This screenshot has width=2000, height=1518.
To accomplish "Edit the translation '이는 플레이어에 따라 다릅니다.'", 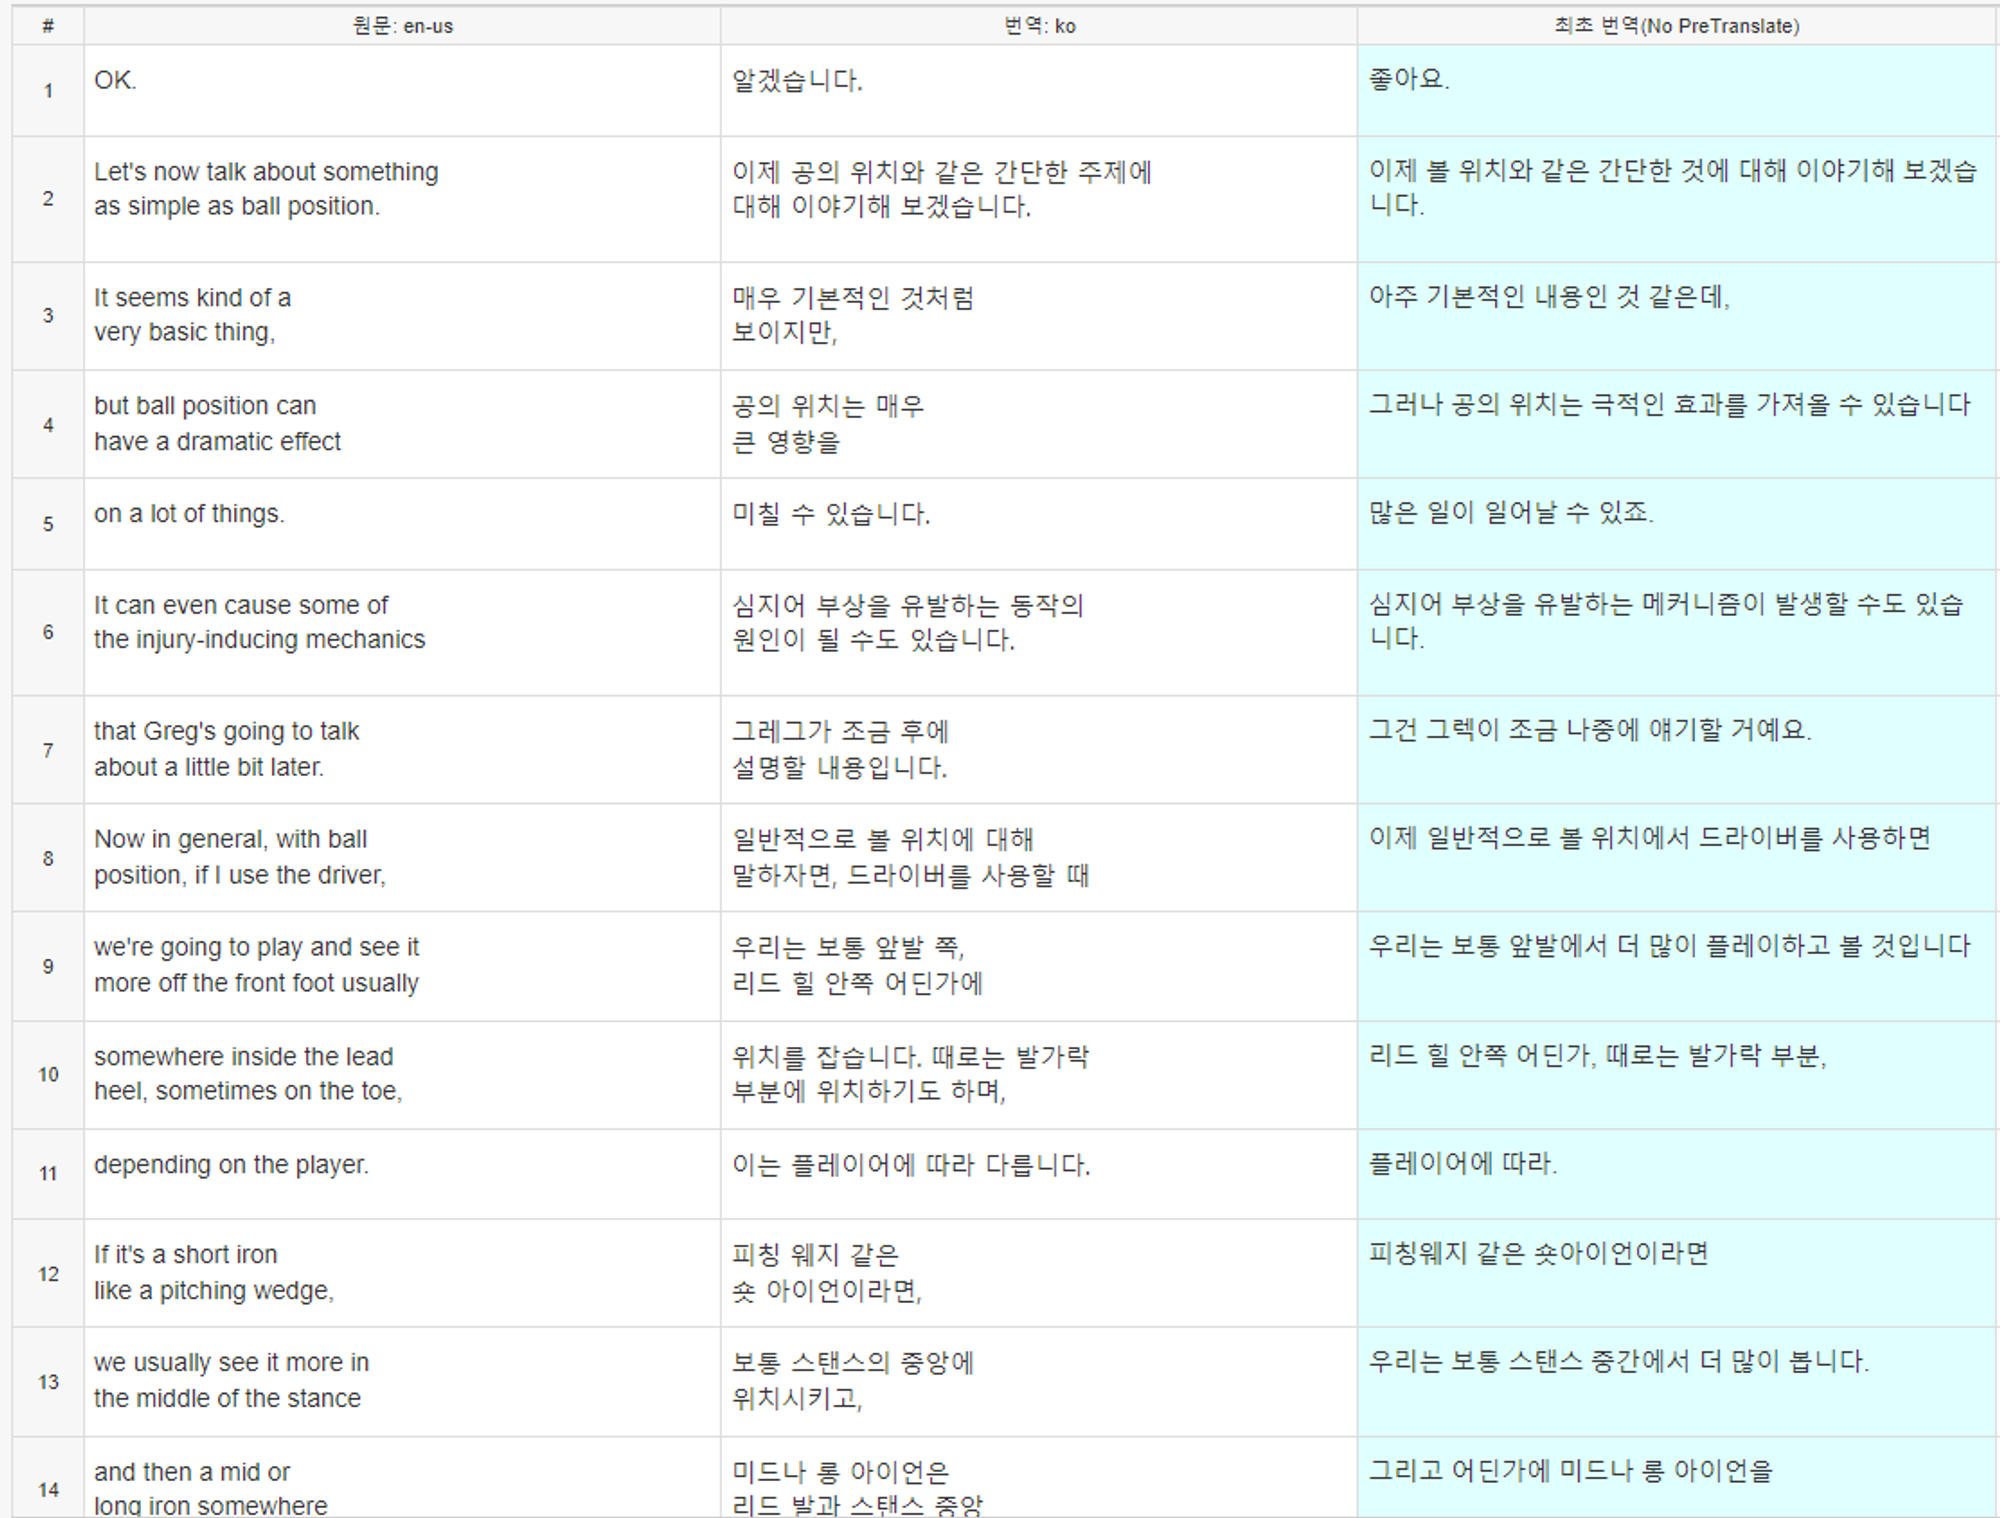I will [910, 1165].
